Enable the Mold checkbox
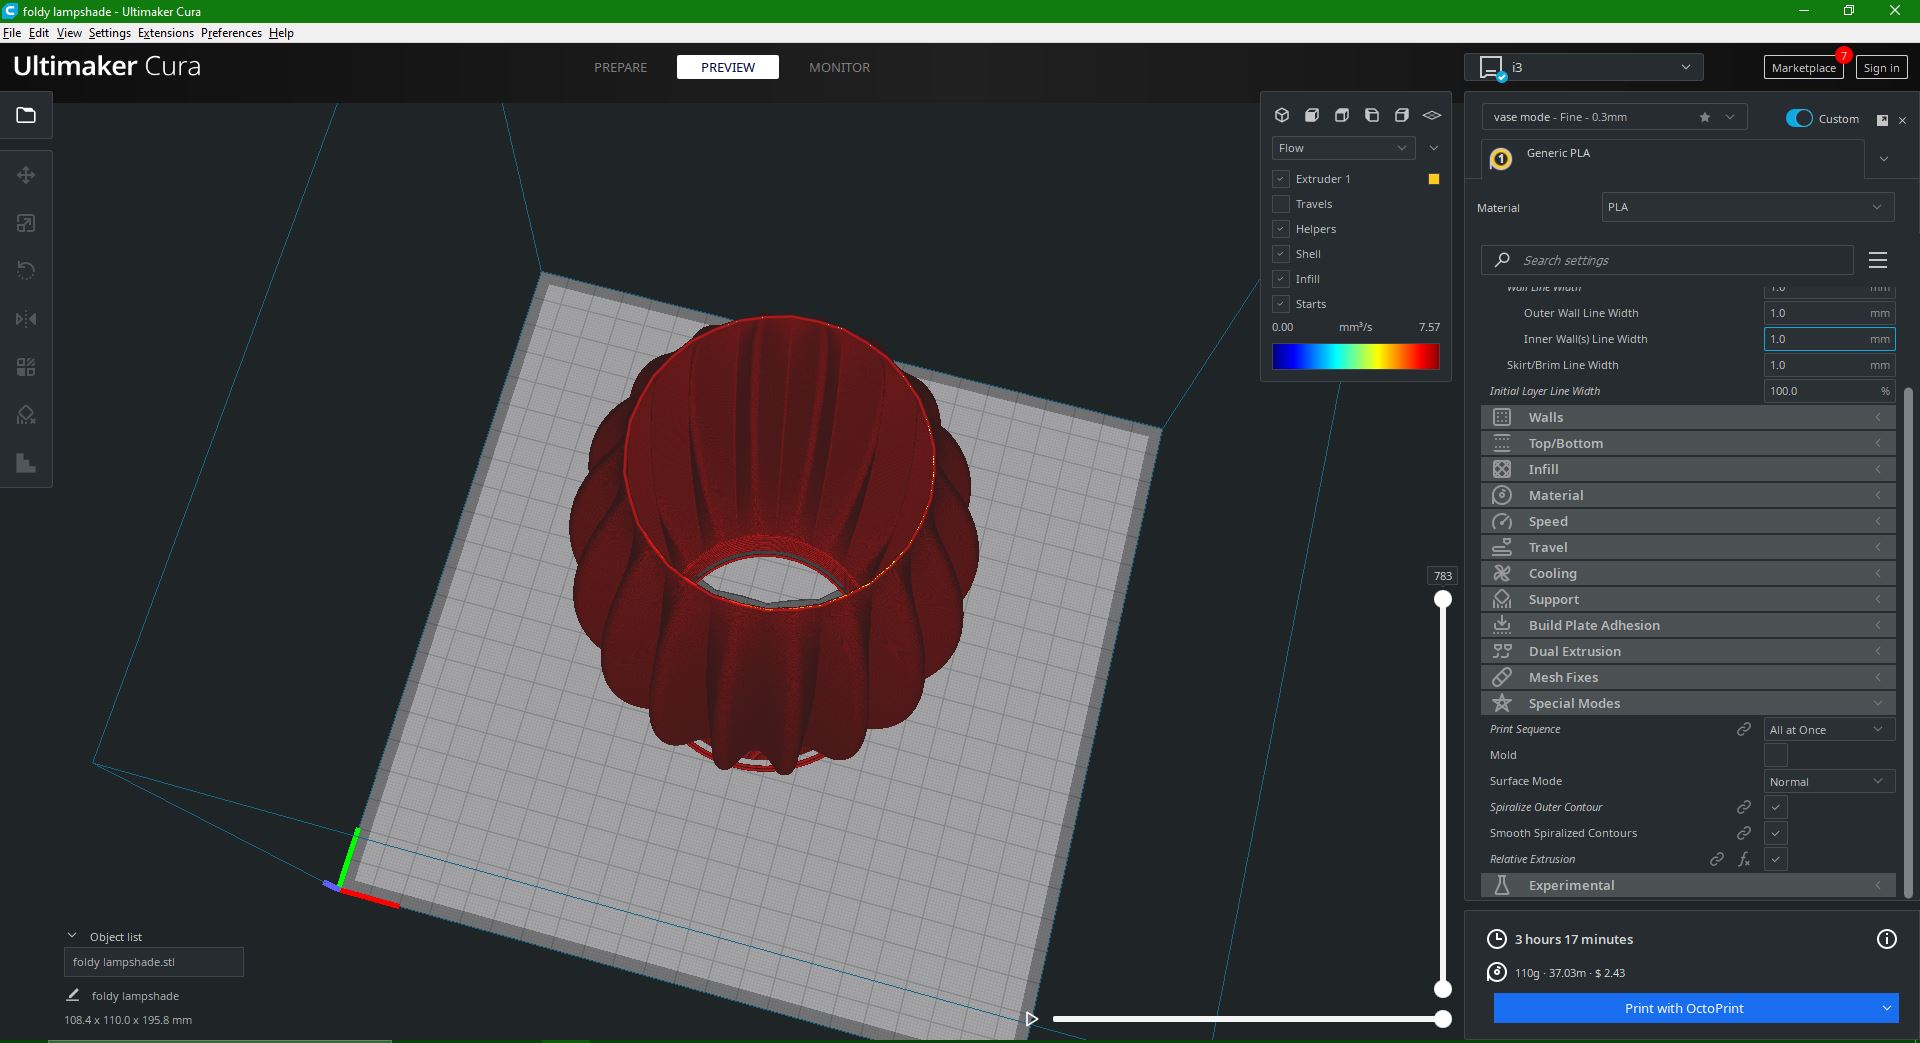This screenshot has width=1920, height=1043. point(1776,755)
